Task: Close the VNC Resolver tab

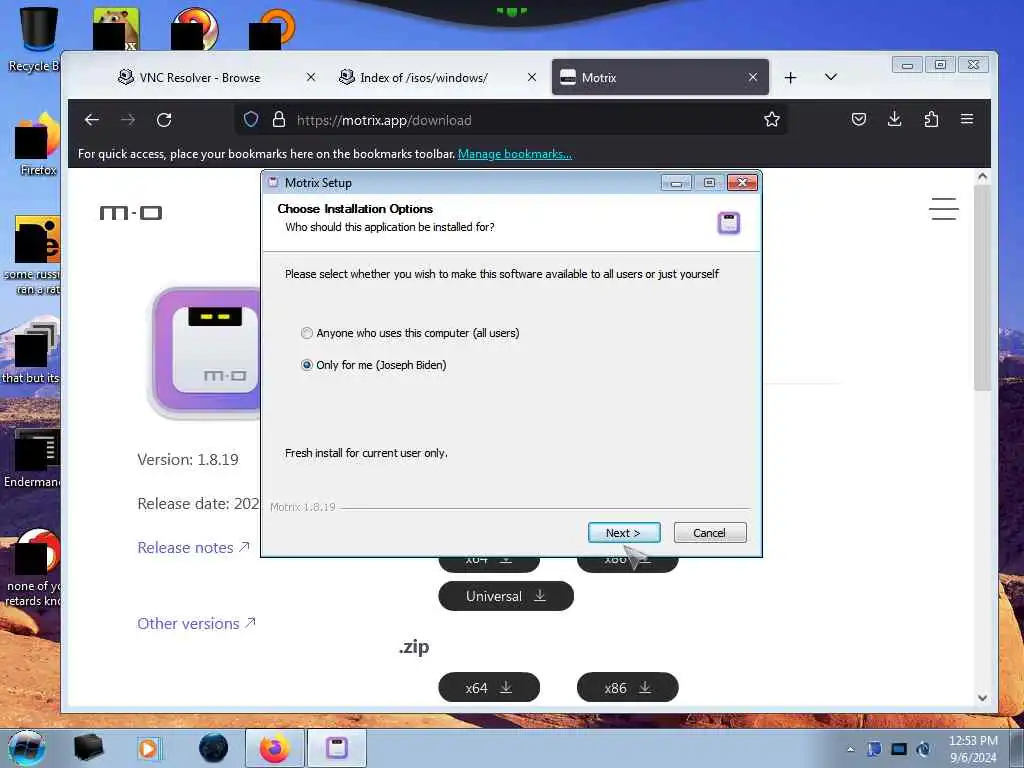Action: tap(311, 77)
